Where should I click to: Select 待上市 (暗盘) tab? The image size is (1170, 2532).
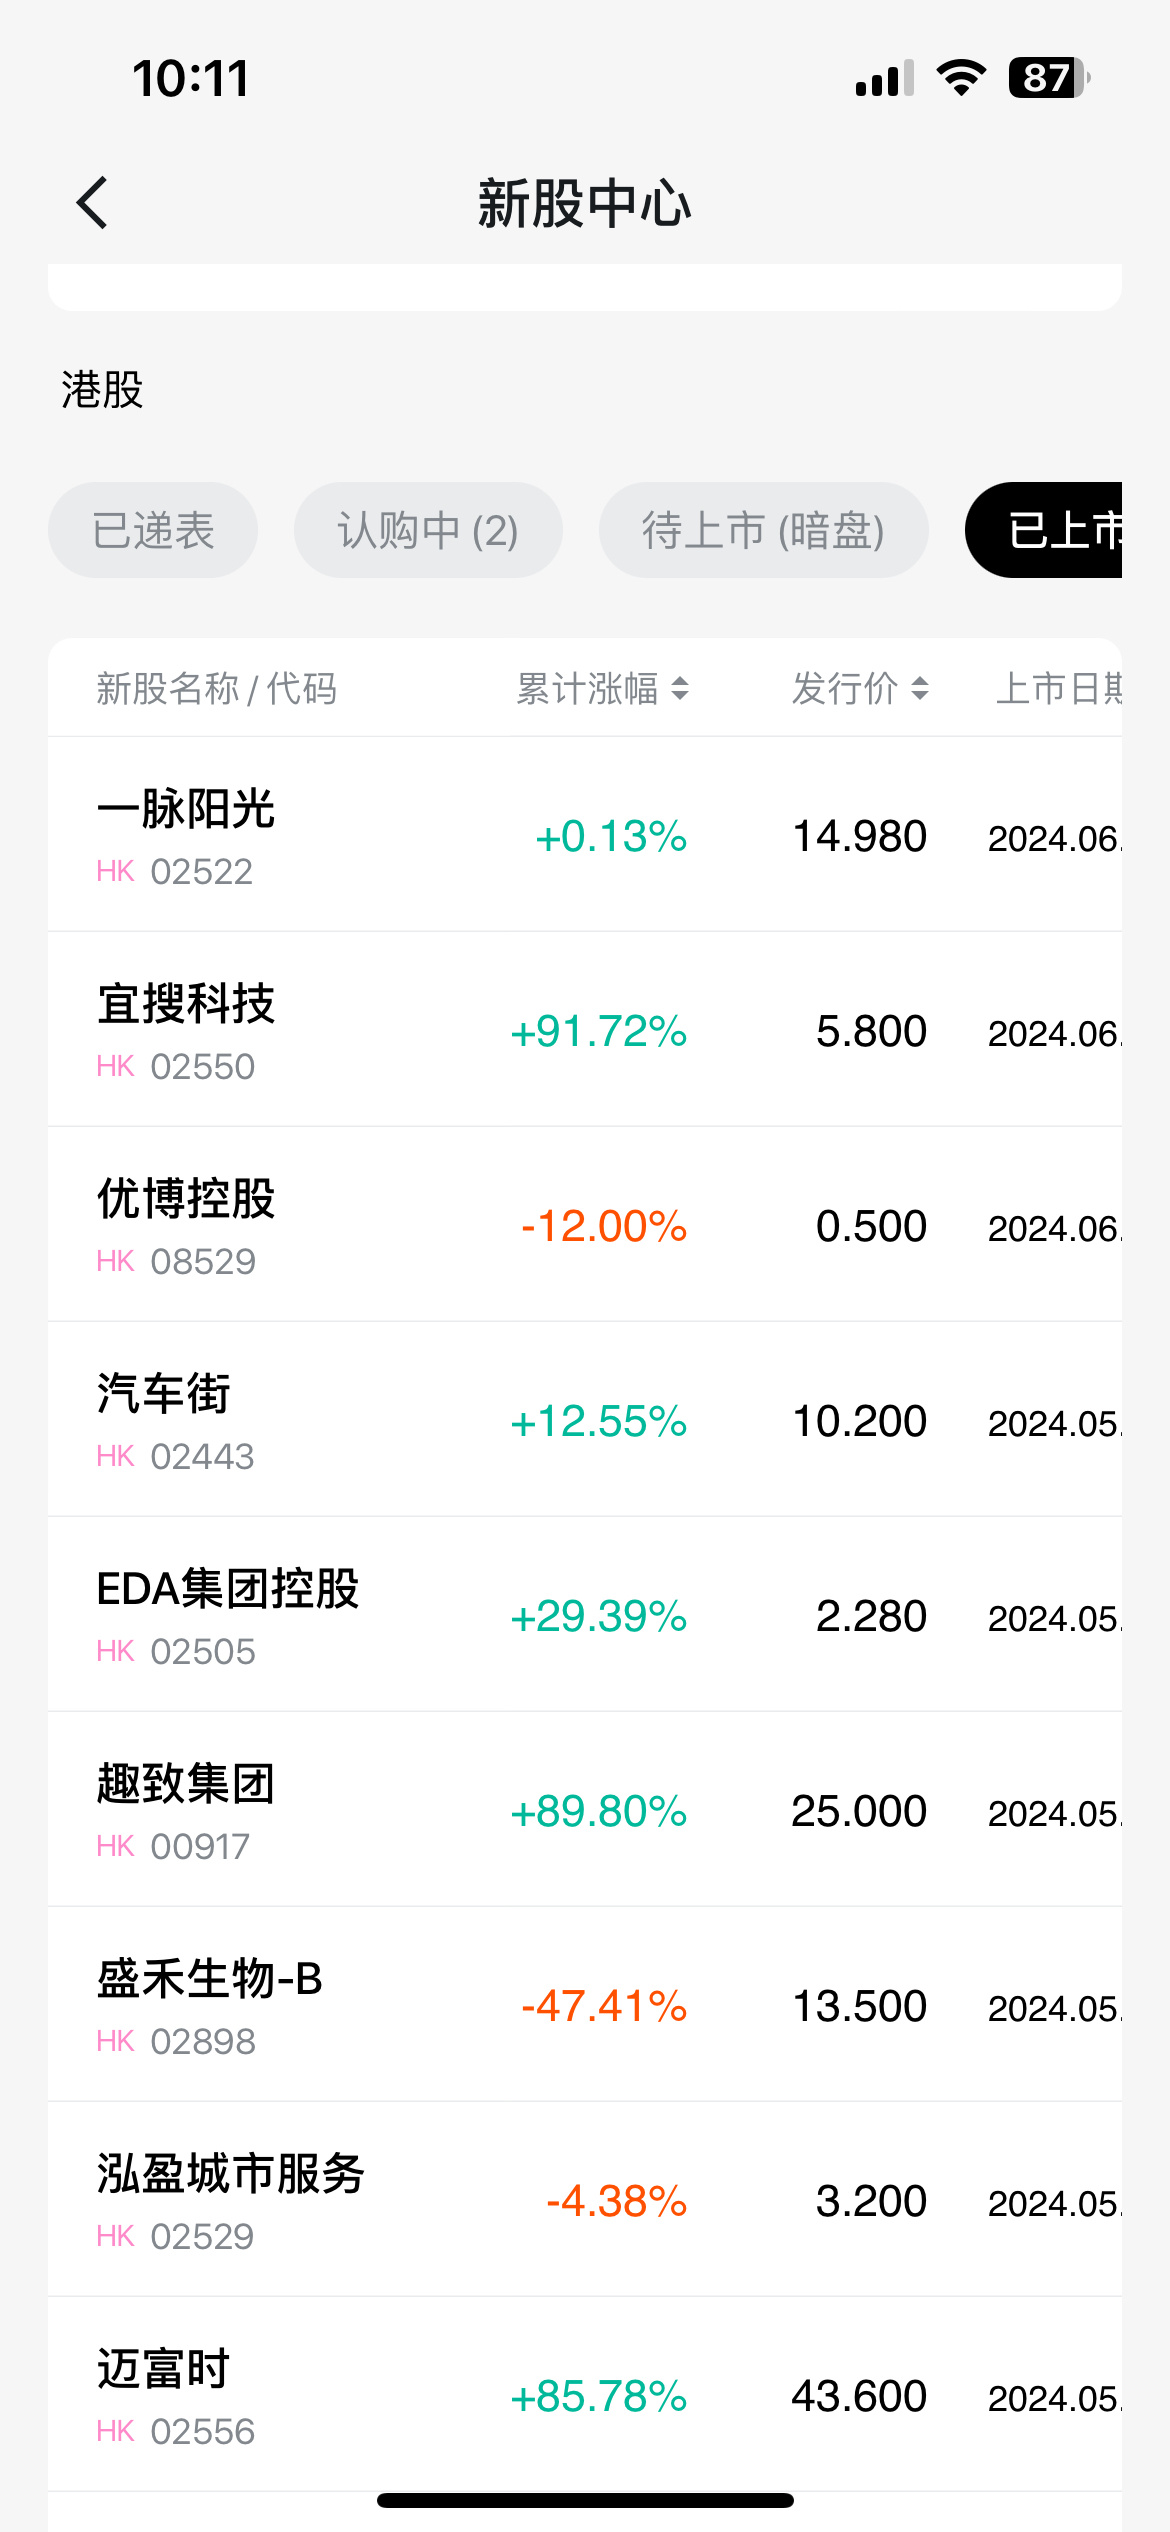[x=763, y=530]
